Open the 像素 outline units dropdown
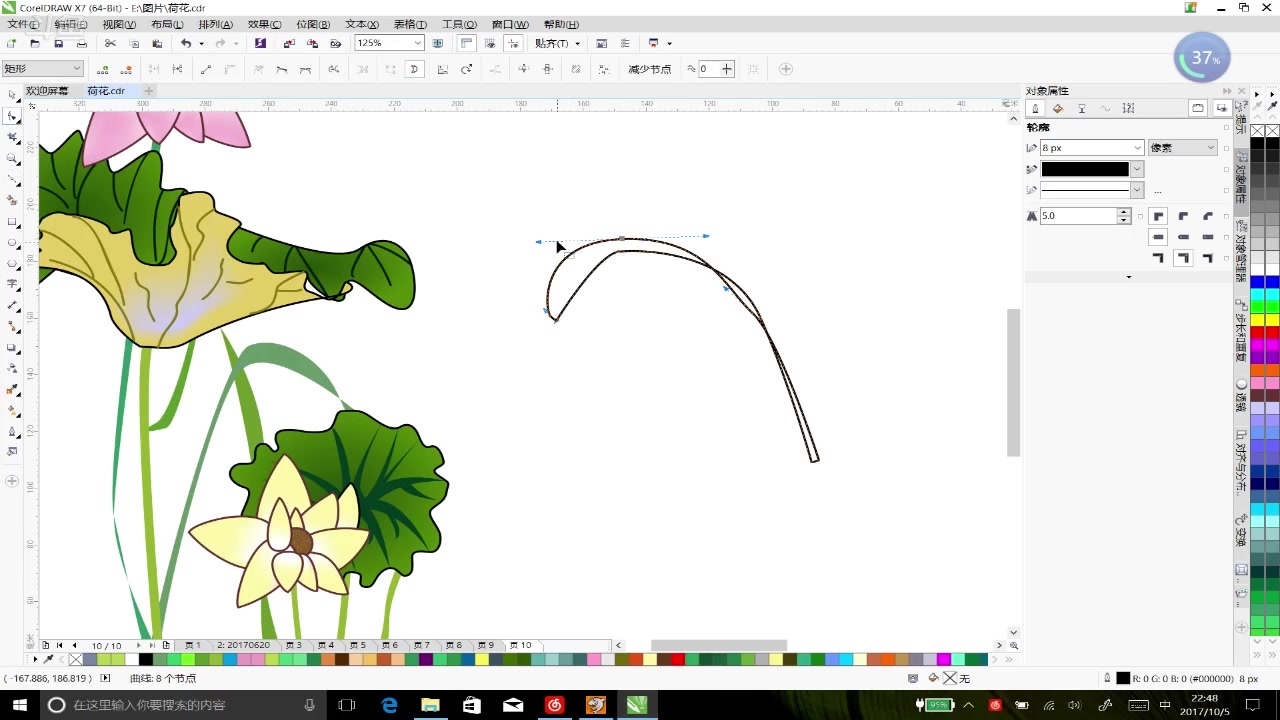Image resolution: width=1280 pixels, height=720 pixels. point(1182,148)
